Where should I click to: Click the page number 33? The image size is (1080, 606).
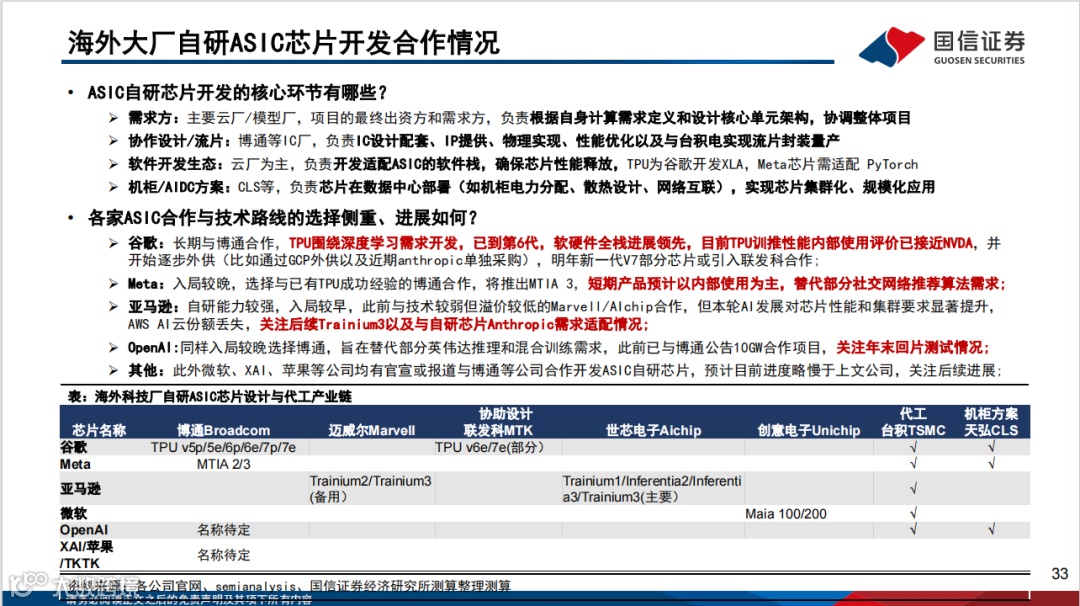click(1060, 574)
